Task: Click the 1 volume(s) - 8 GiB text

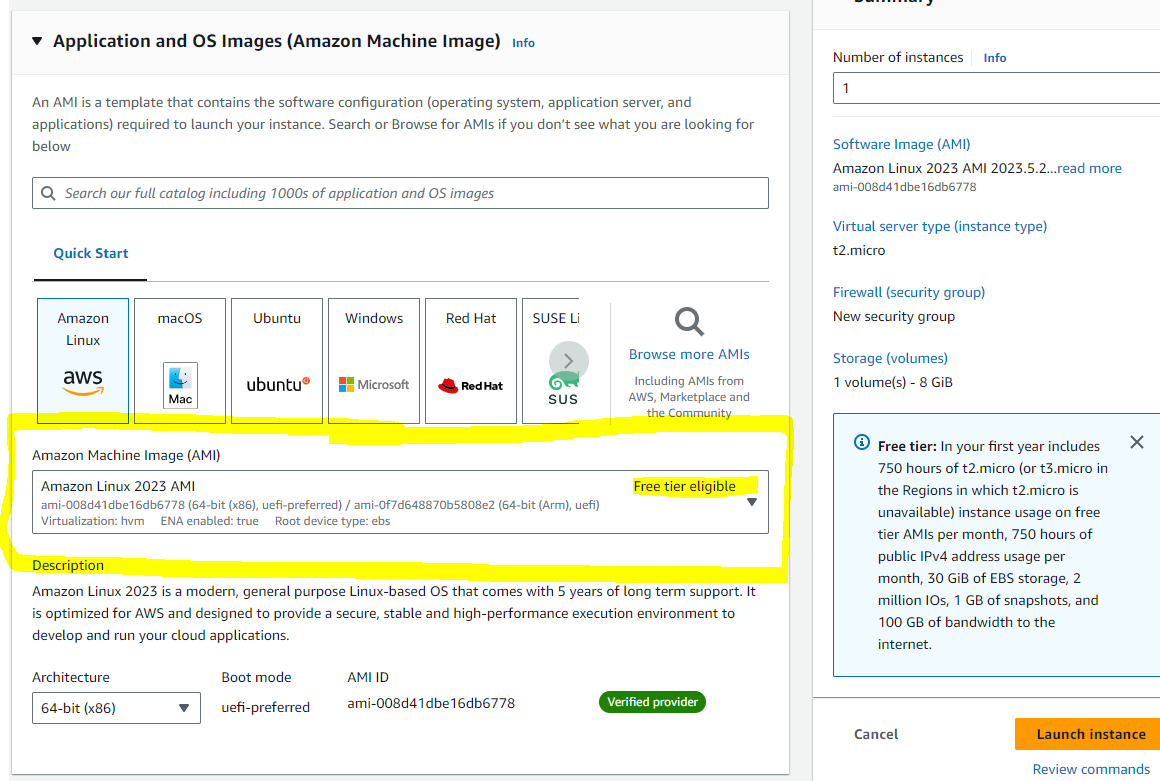Action: 893,382
